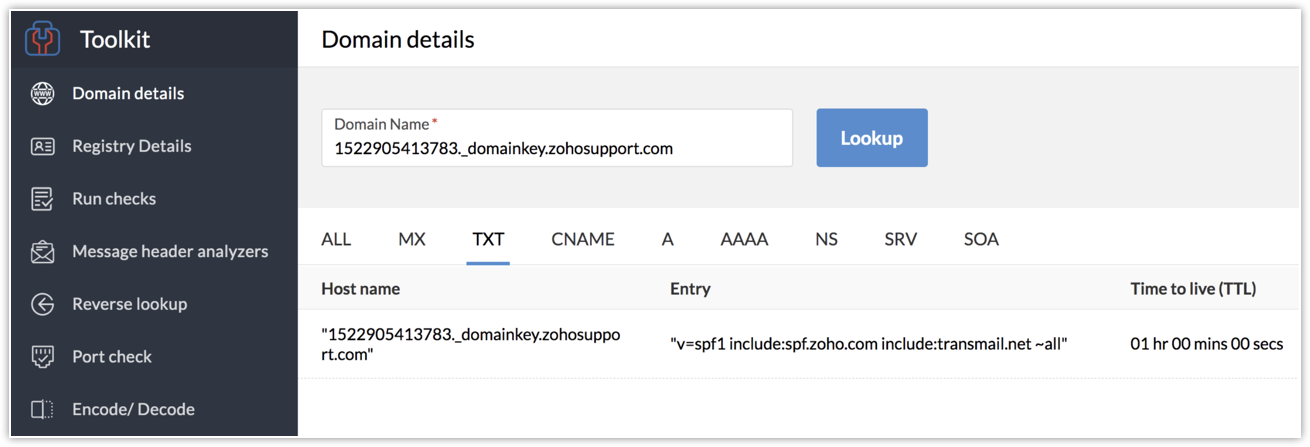Click the Toolkit logo icon
The height and width of the screenshot is (447, 1310).
[43, 39]
